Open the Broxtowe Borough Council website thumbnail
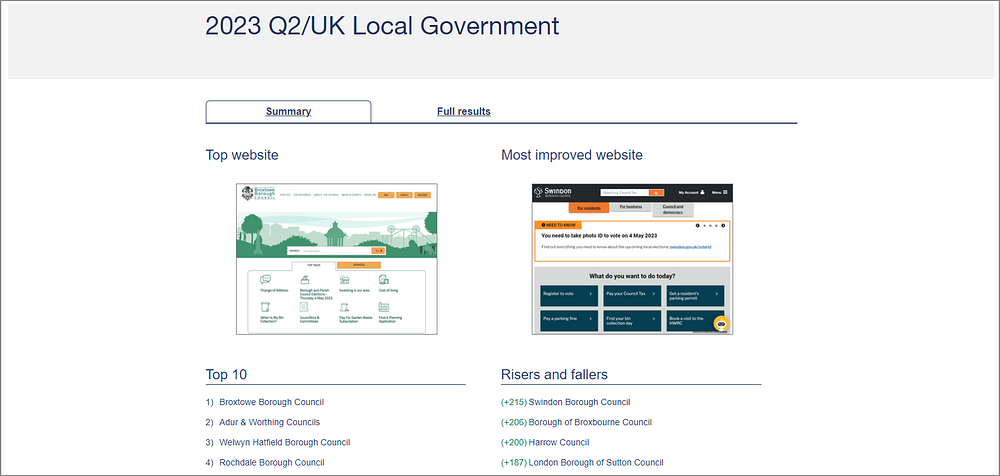 tap(337, 259)
